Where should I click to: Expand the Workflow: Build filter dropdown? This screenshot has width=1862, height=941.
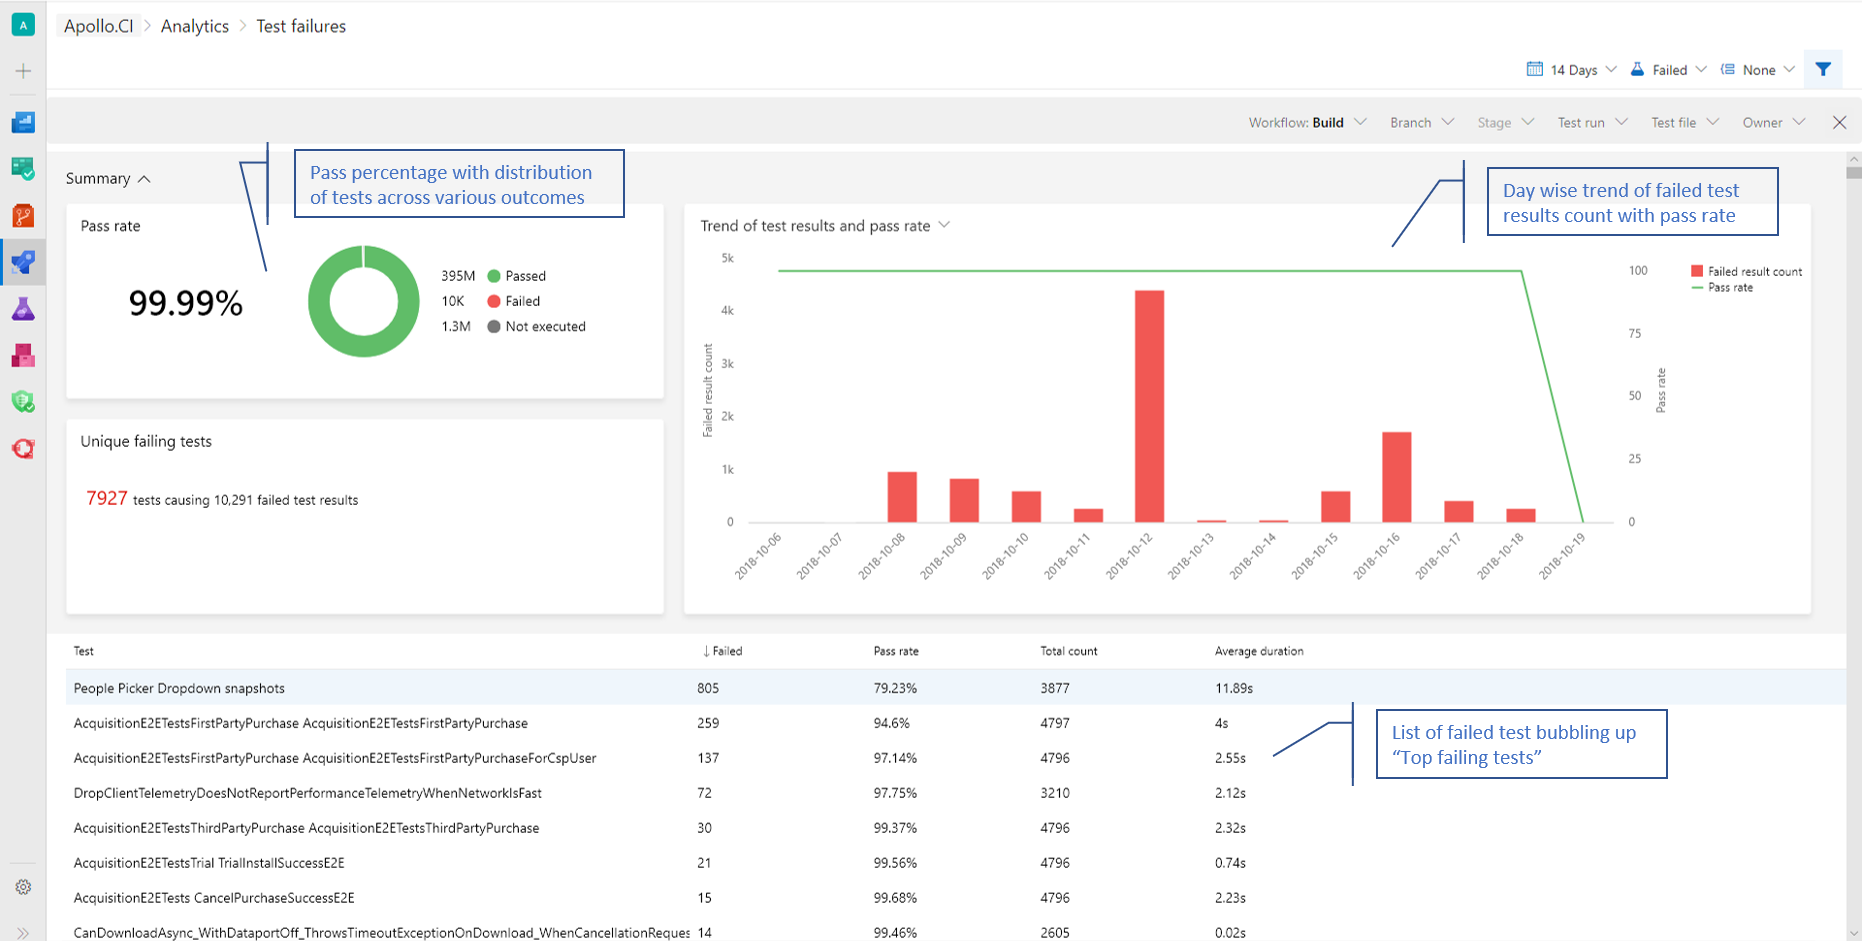click(1306, 123)
